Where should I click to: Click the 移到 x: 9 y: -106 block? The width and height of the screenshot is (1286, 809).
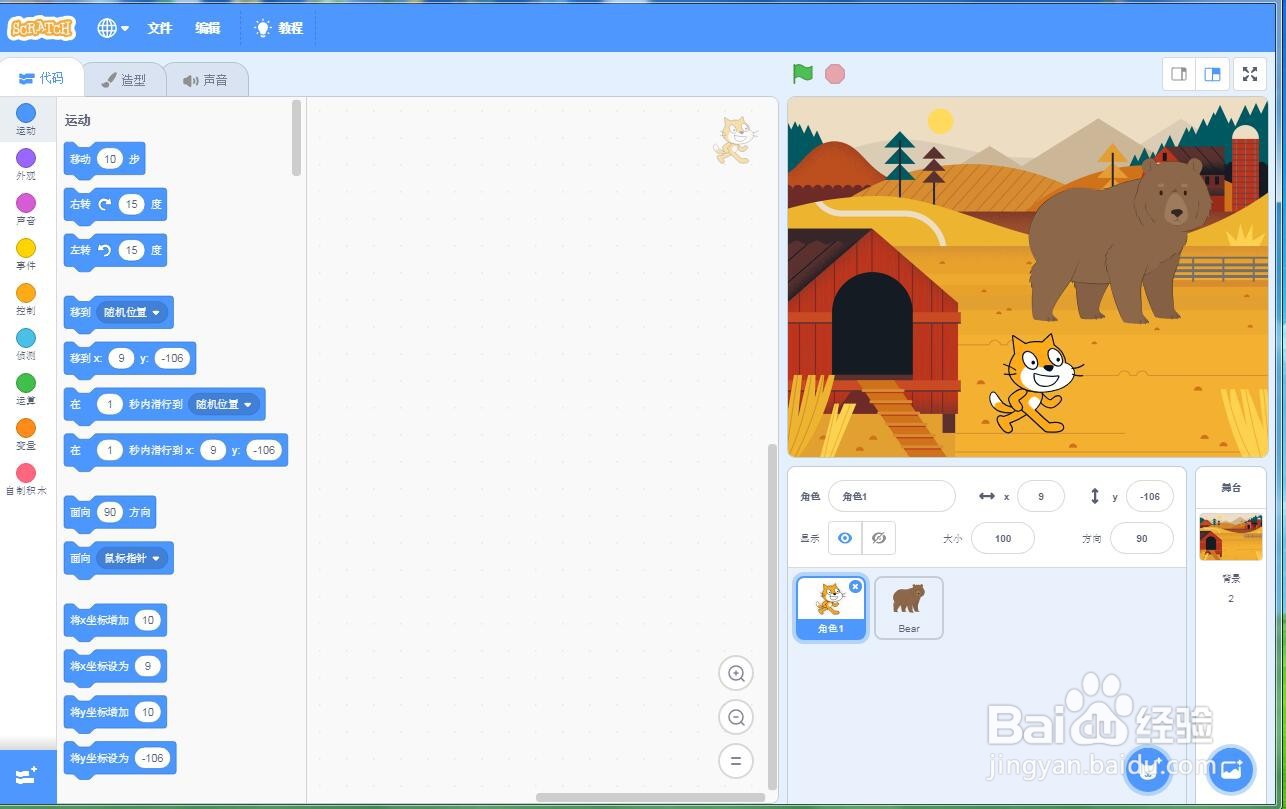click(x=130, y=358)
